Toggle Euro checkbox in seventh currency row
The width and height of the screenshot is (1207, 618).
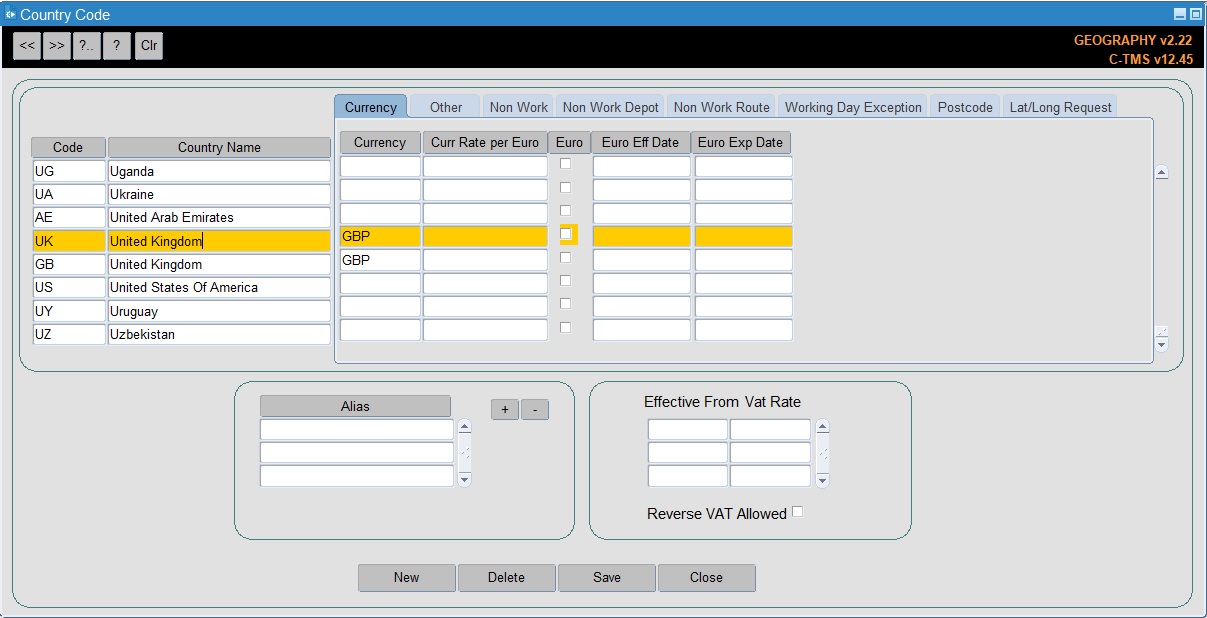(x=566, y=303)
